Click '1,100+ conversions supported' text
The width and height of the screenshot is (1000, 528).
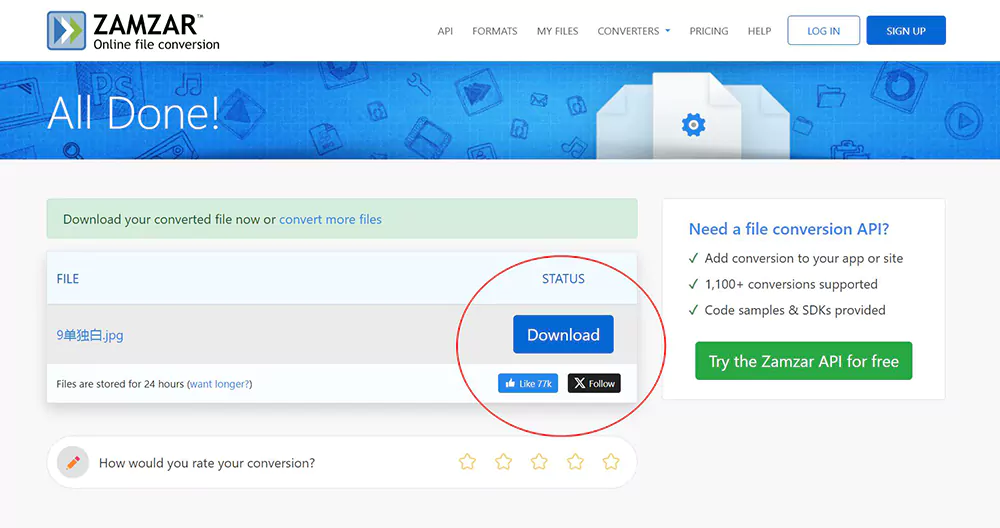point(791,284)
